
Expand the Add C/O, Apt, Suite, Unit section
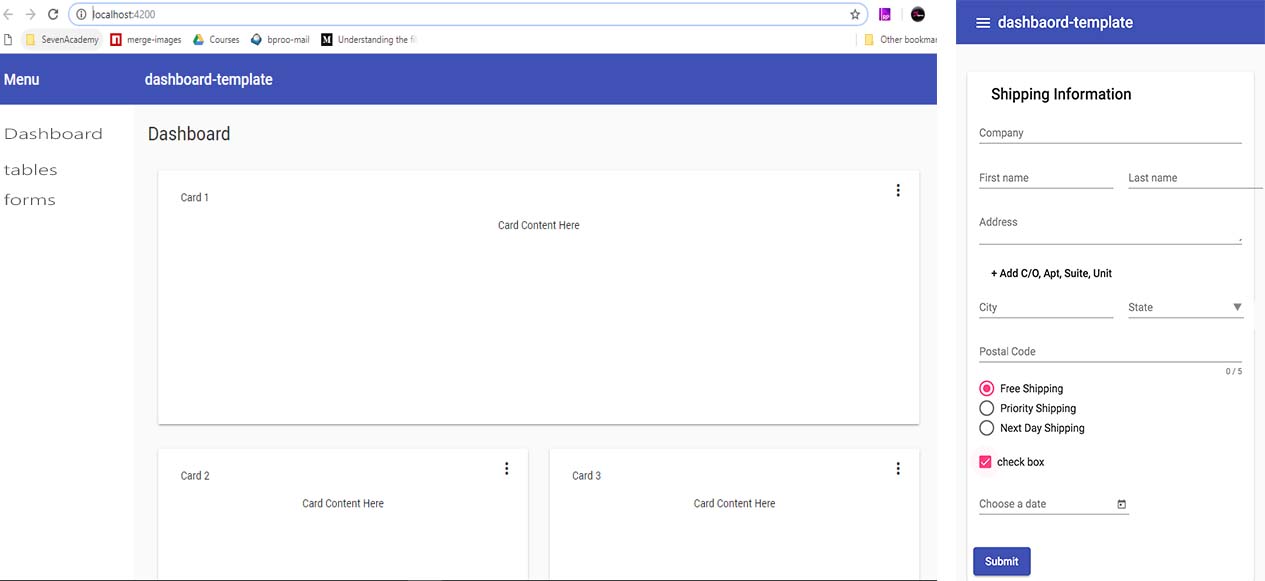tap(1049, 272)
